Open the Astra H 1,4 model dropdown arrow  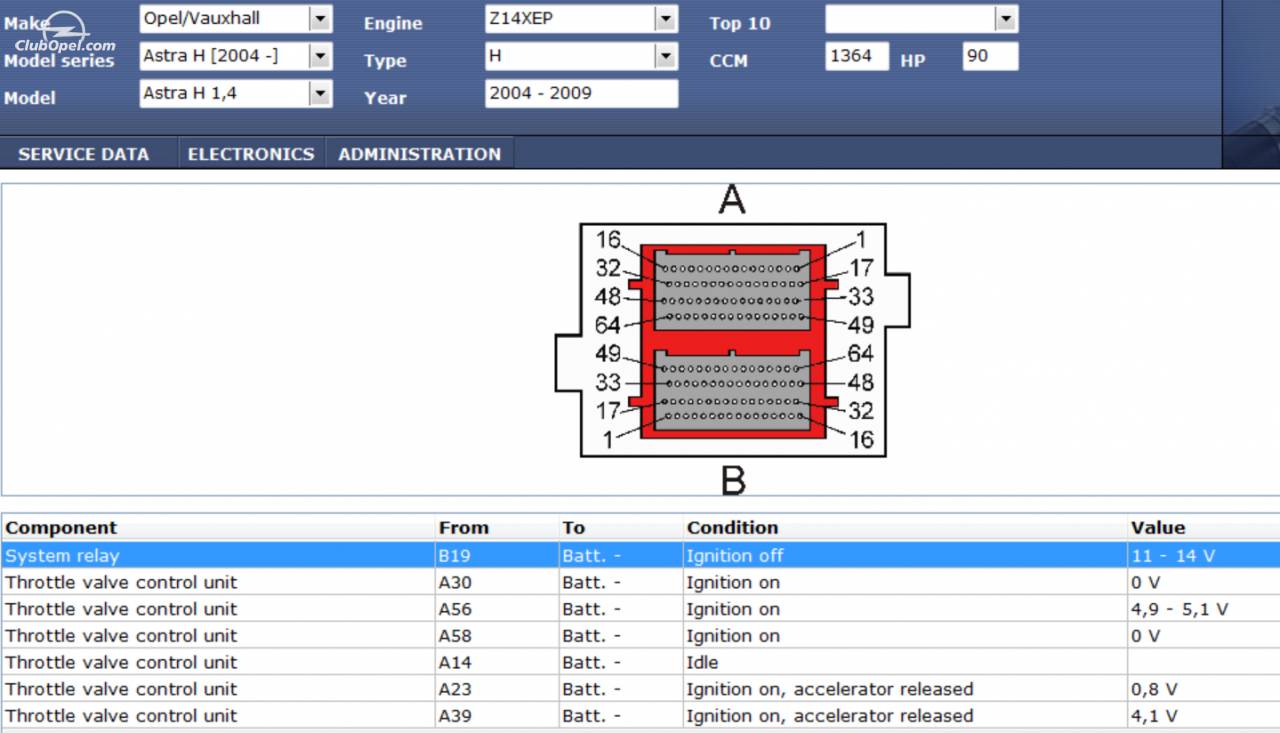pos(320,94)
